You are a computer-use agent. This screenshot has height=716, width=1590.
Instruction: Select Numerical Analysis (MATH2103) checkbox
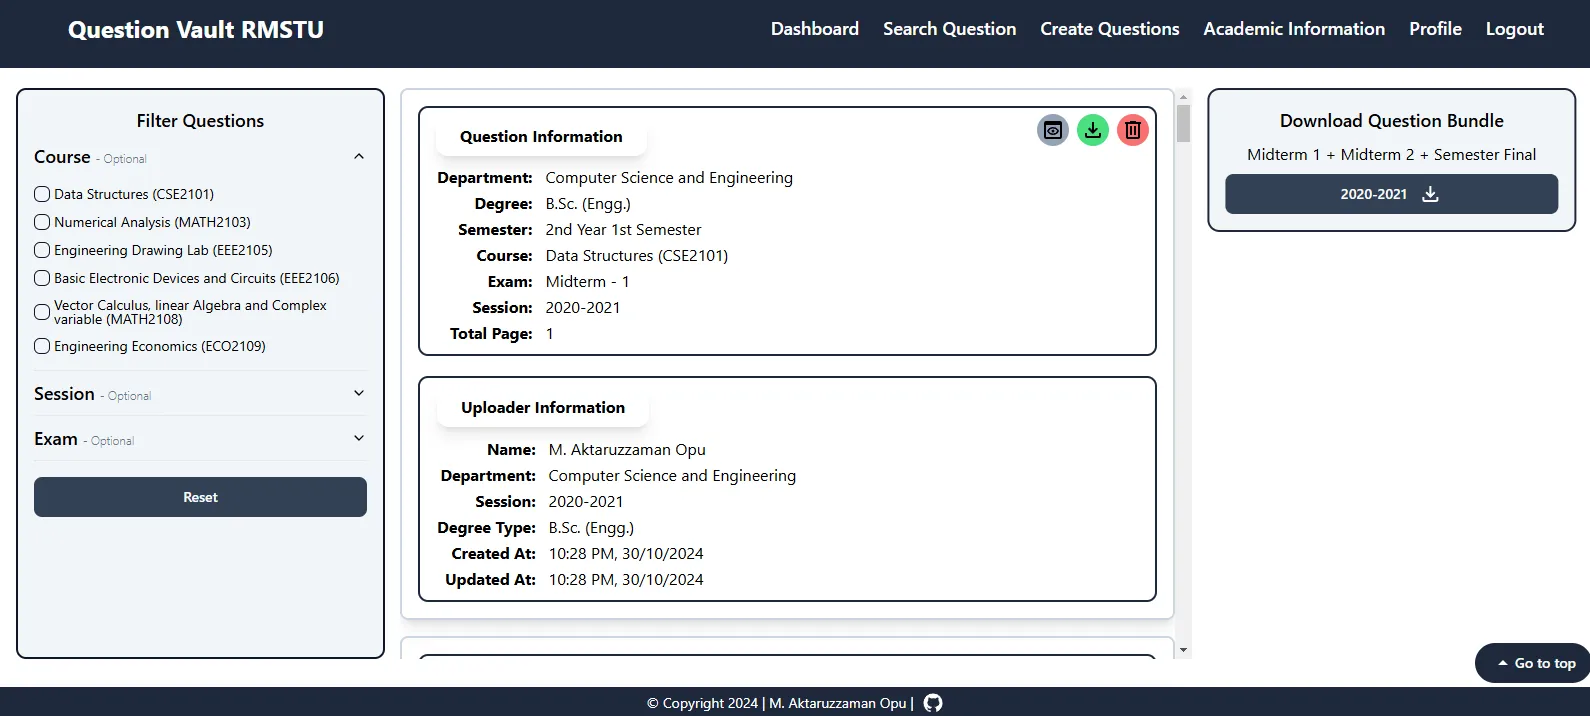tap(42, 222)
